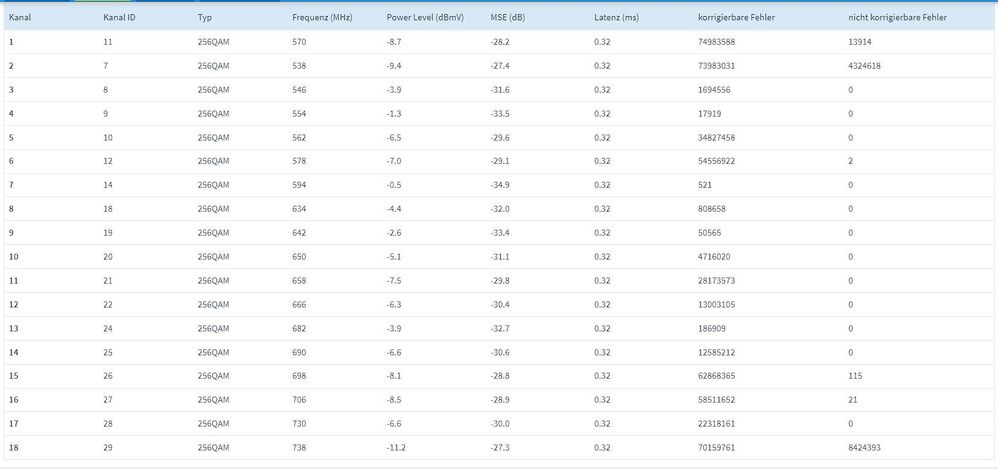Click the Kanal column header
Screen dimensions: 998x469
click(x=20, y=18)
